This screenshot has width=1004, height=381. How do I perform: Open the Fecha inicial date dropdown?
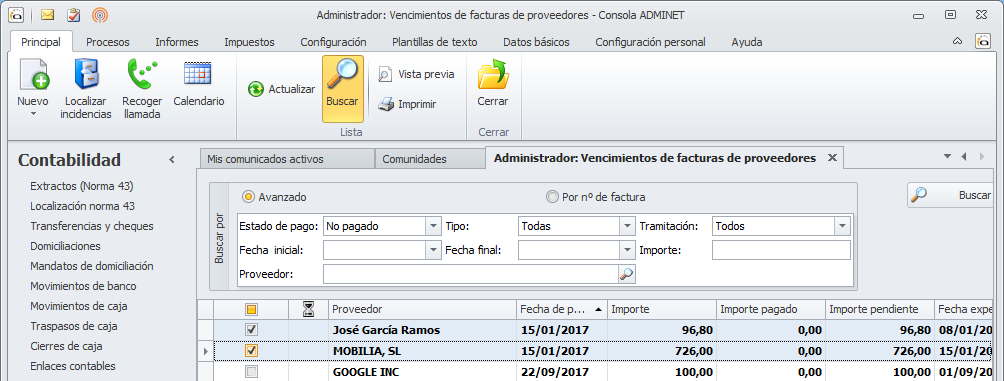point(434,250)
